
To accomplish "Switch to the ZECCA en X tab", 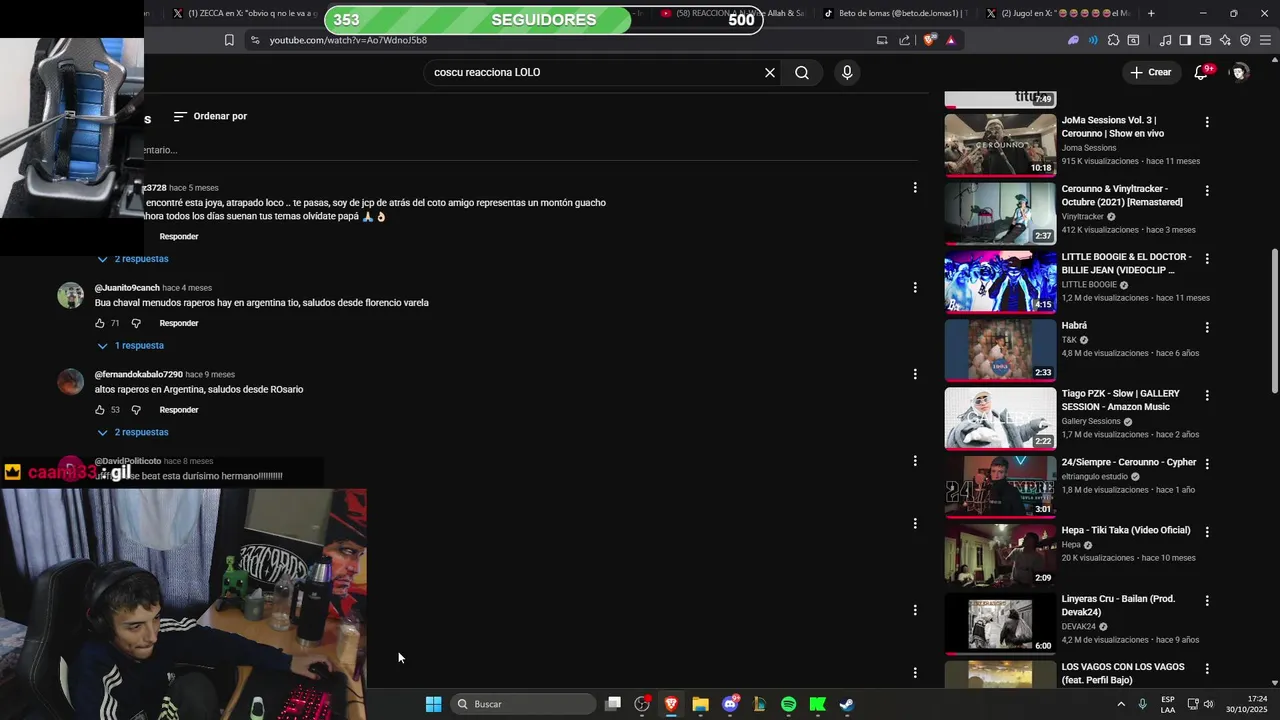I will coord(244,13).
